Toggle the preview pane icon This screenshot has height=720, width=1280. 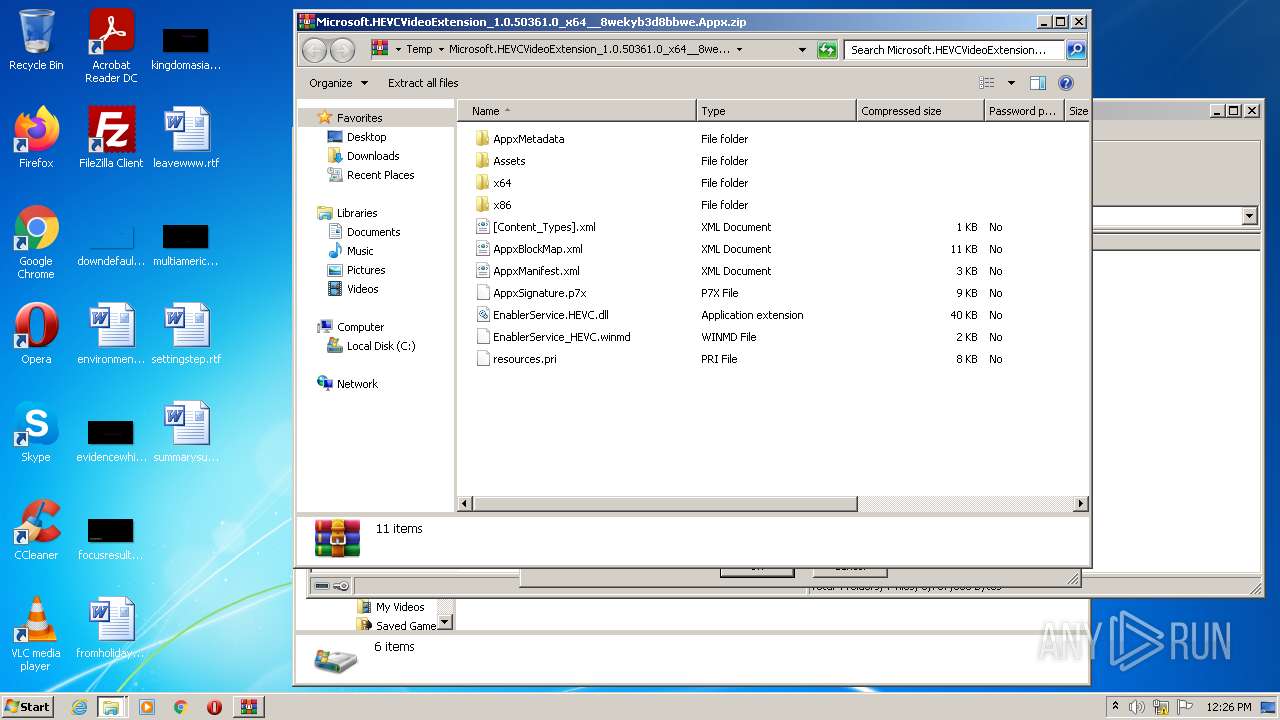(1038, 83)
